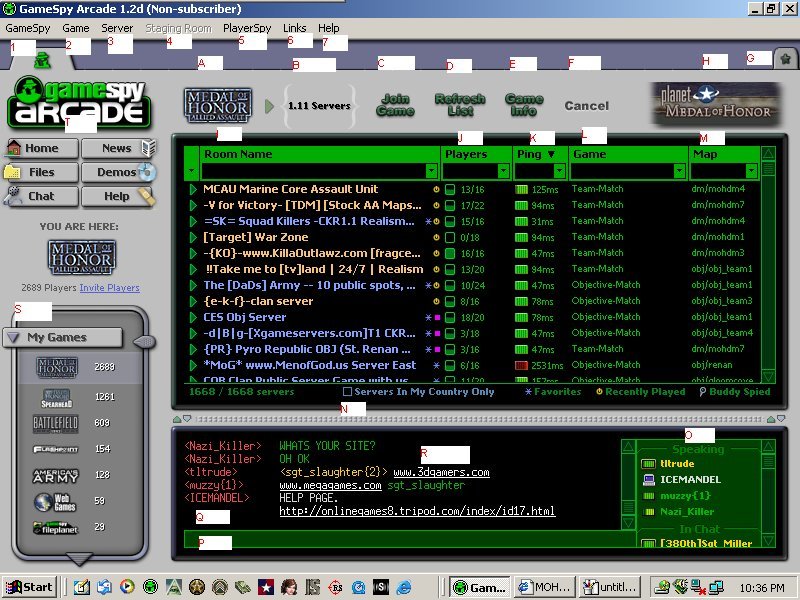Open the Room Name filter dropdown
Screen dimensions: 800x600
[x=431, y=170]
